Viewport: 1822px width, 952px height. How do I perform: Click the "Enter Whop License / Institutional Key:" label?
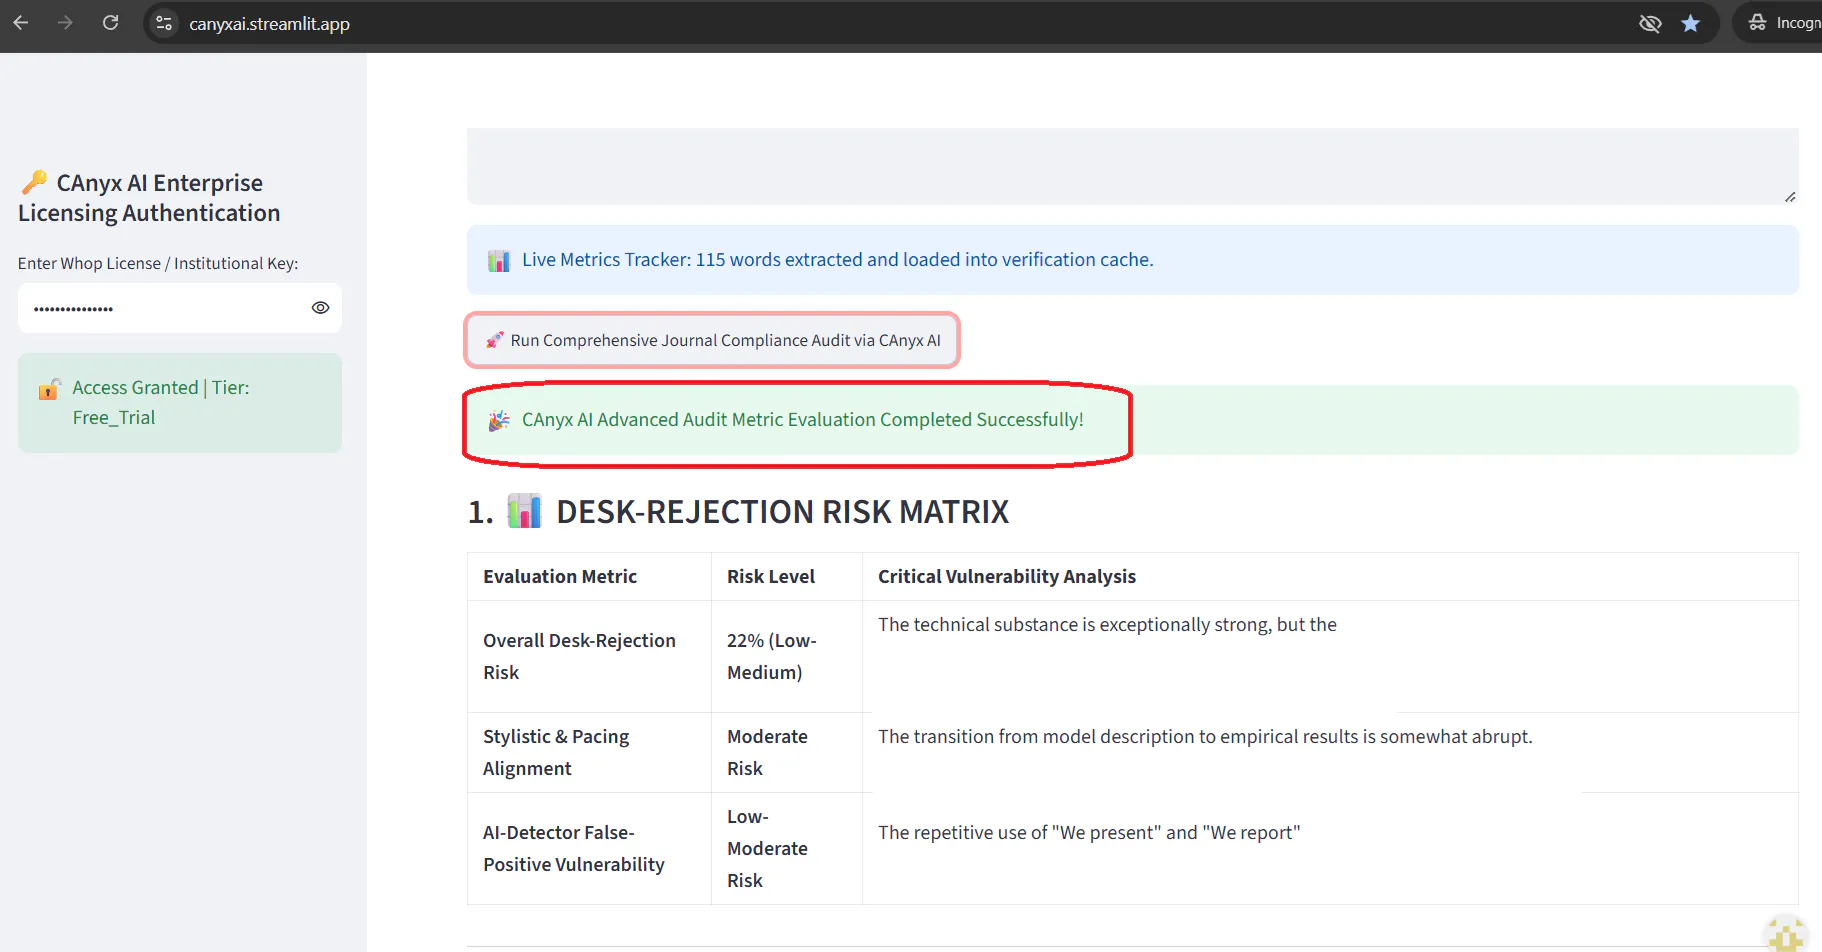(158, 263)
